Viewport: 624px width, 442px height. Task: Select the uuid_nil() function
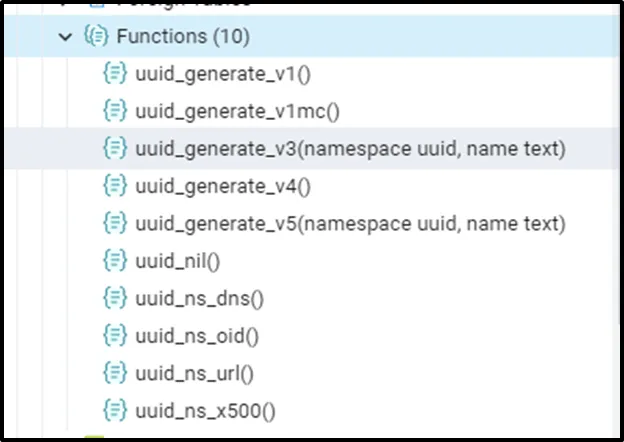[177, 261]
